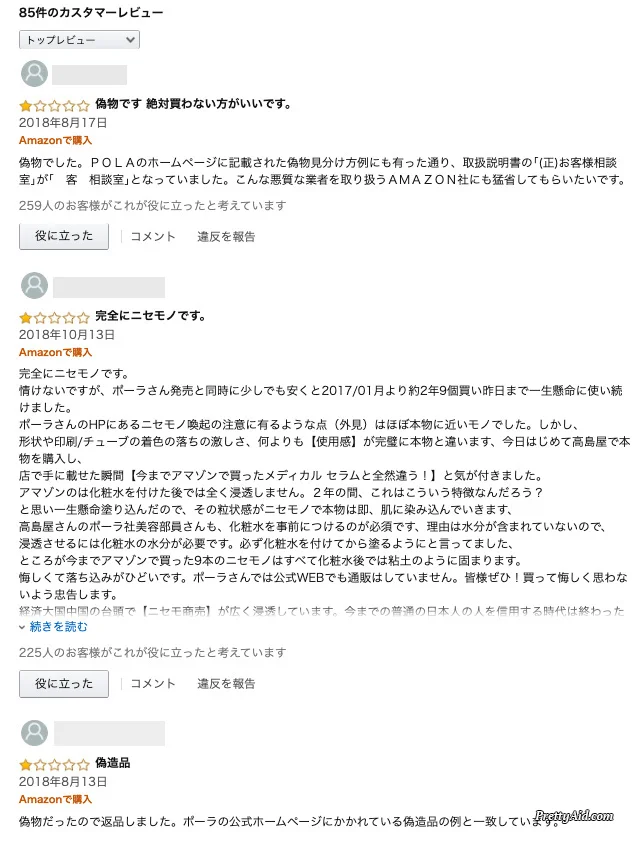
Task: Open the トップレビュー sort dropdown
Action: [79, 40]
